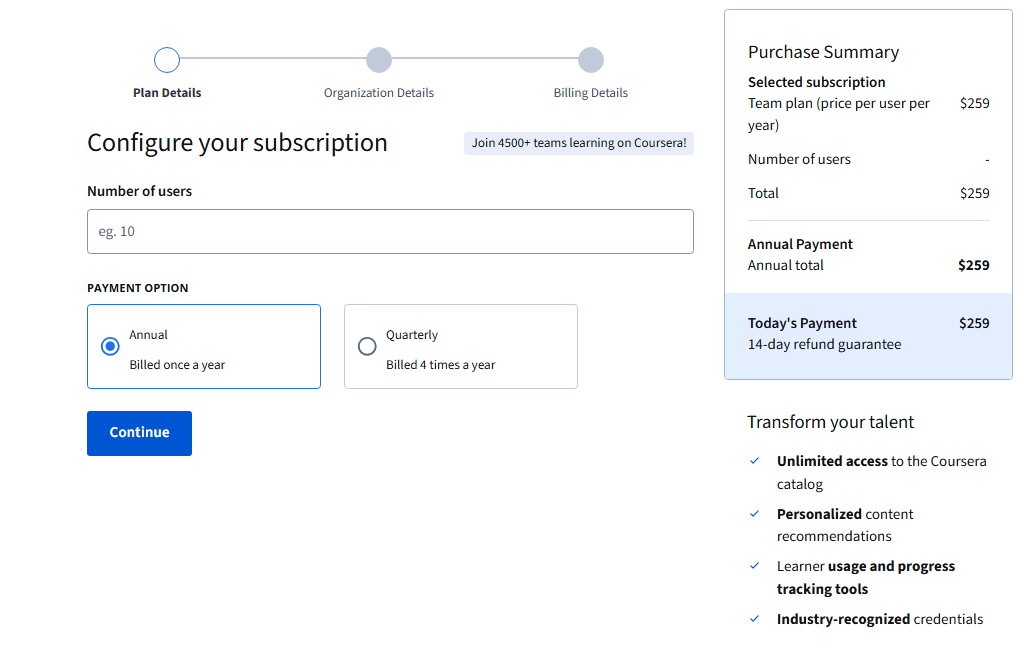Click the 14-day refund guarantee text
Viewport: 1033px width, 659px height.
click(x=824, y=345)
